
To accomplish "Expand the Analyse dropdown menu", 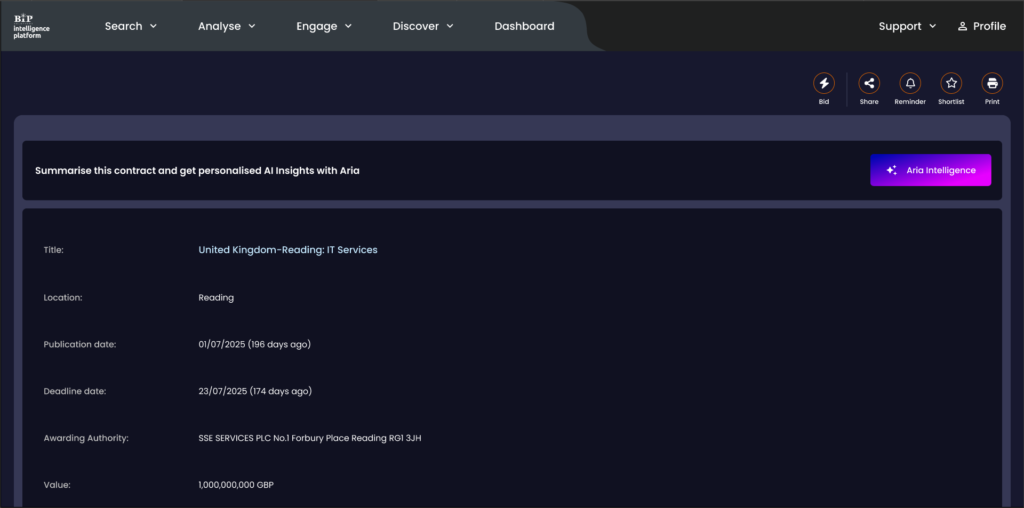I will (227, 26).
